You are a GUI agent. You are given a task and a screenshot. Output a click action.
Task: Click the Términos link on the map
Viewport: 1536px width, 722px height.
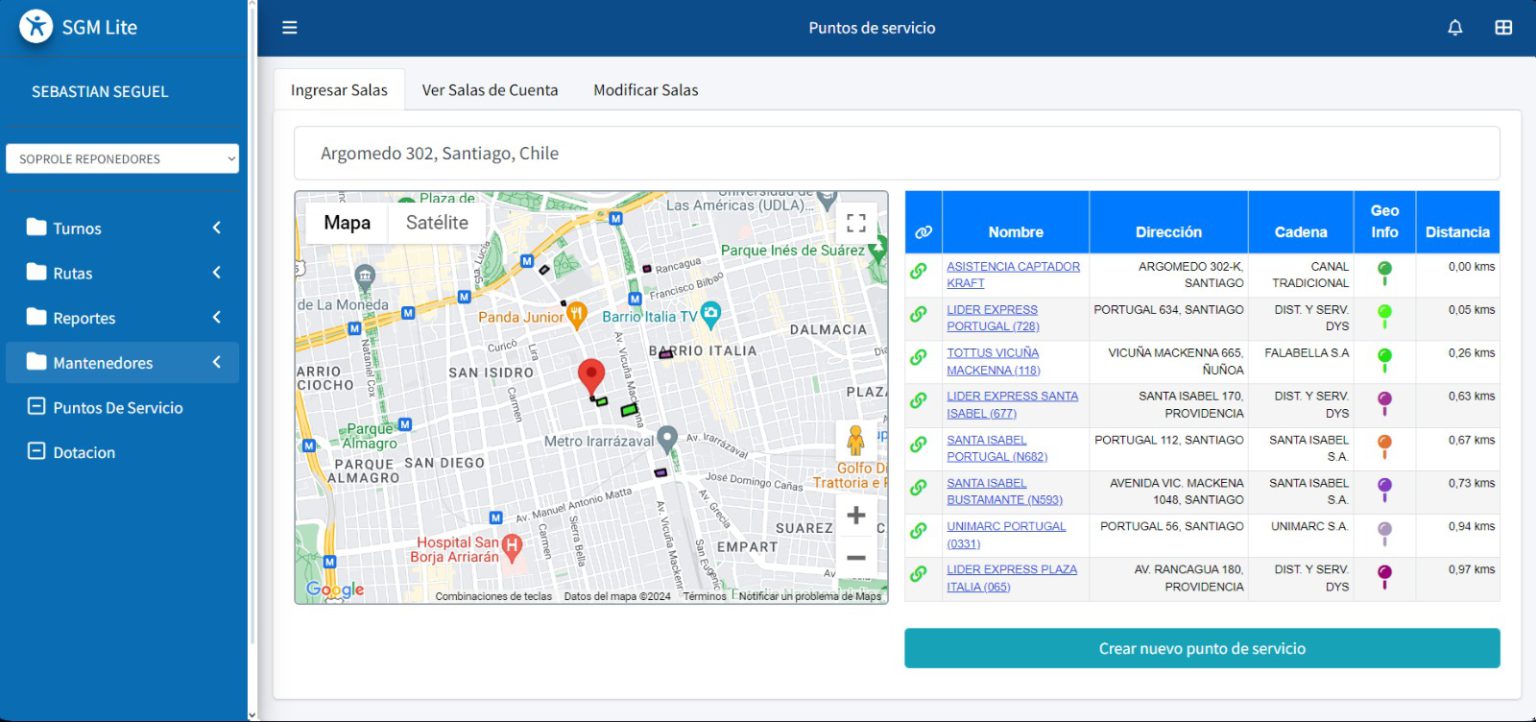tap(705, 596)
